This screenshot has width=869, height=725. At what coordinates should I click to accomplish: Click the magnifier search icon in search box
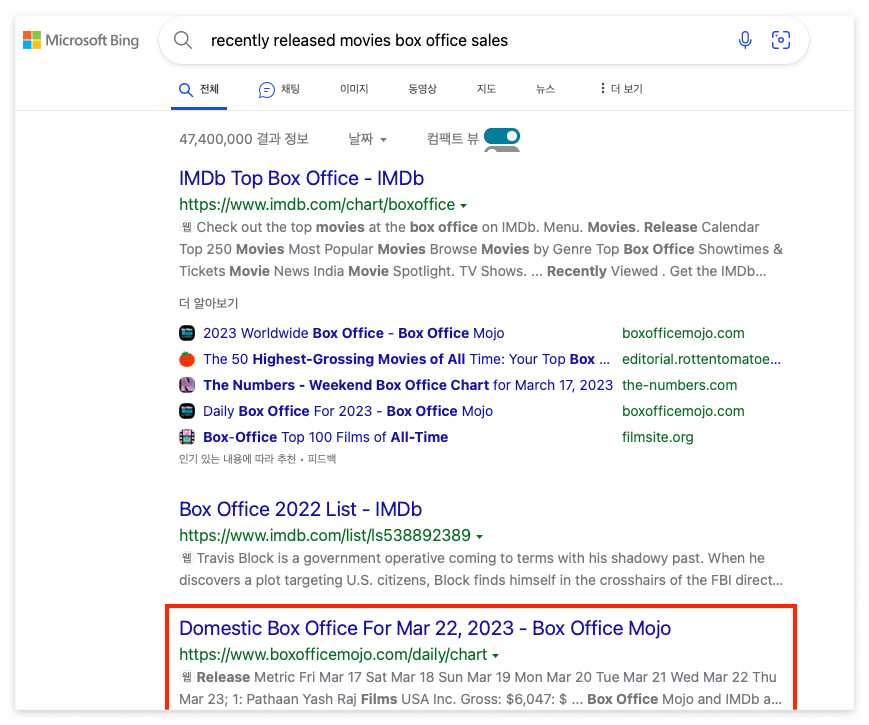183,40
